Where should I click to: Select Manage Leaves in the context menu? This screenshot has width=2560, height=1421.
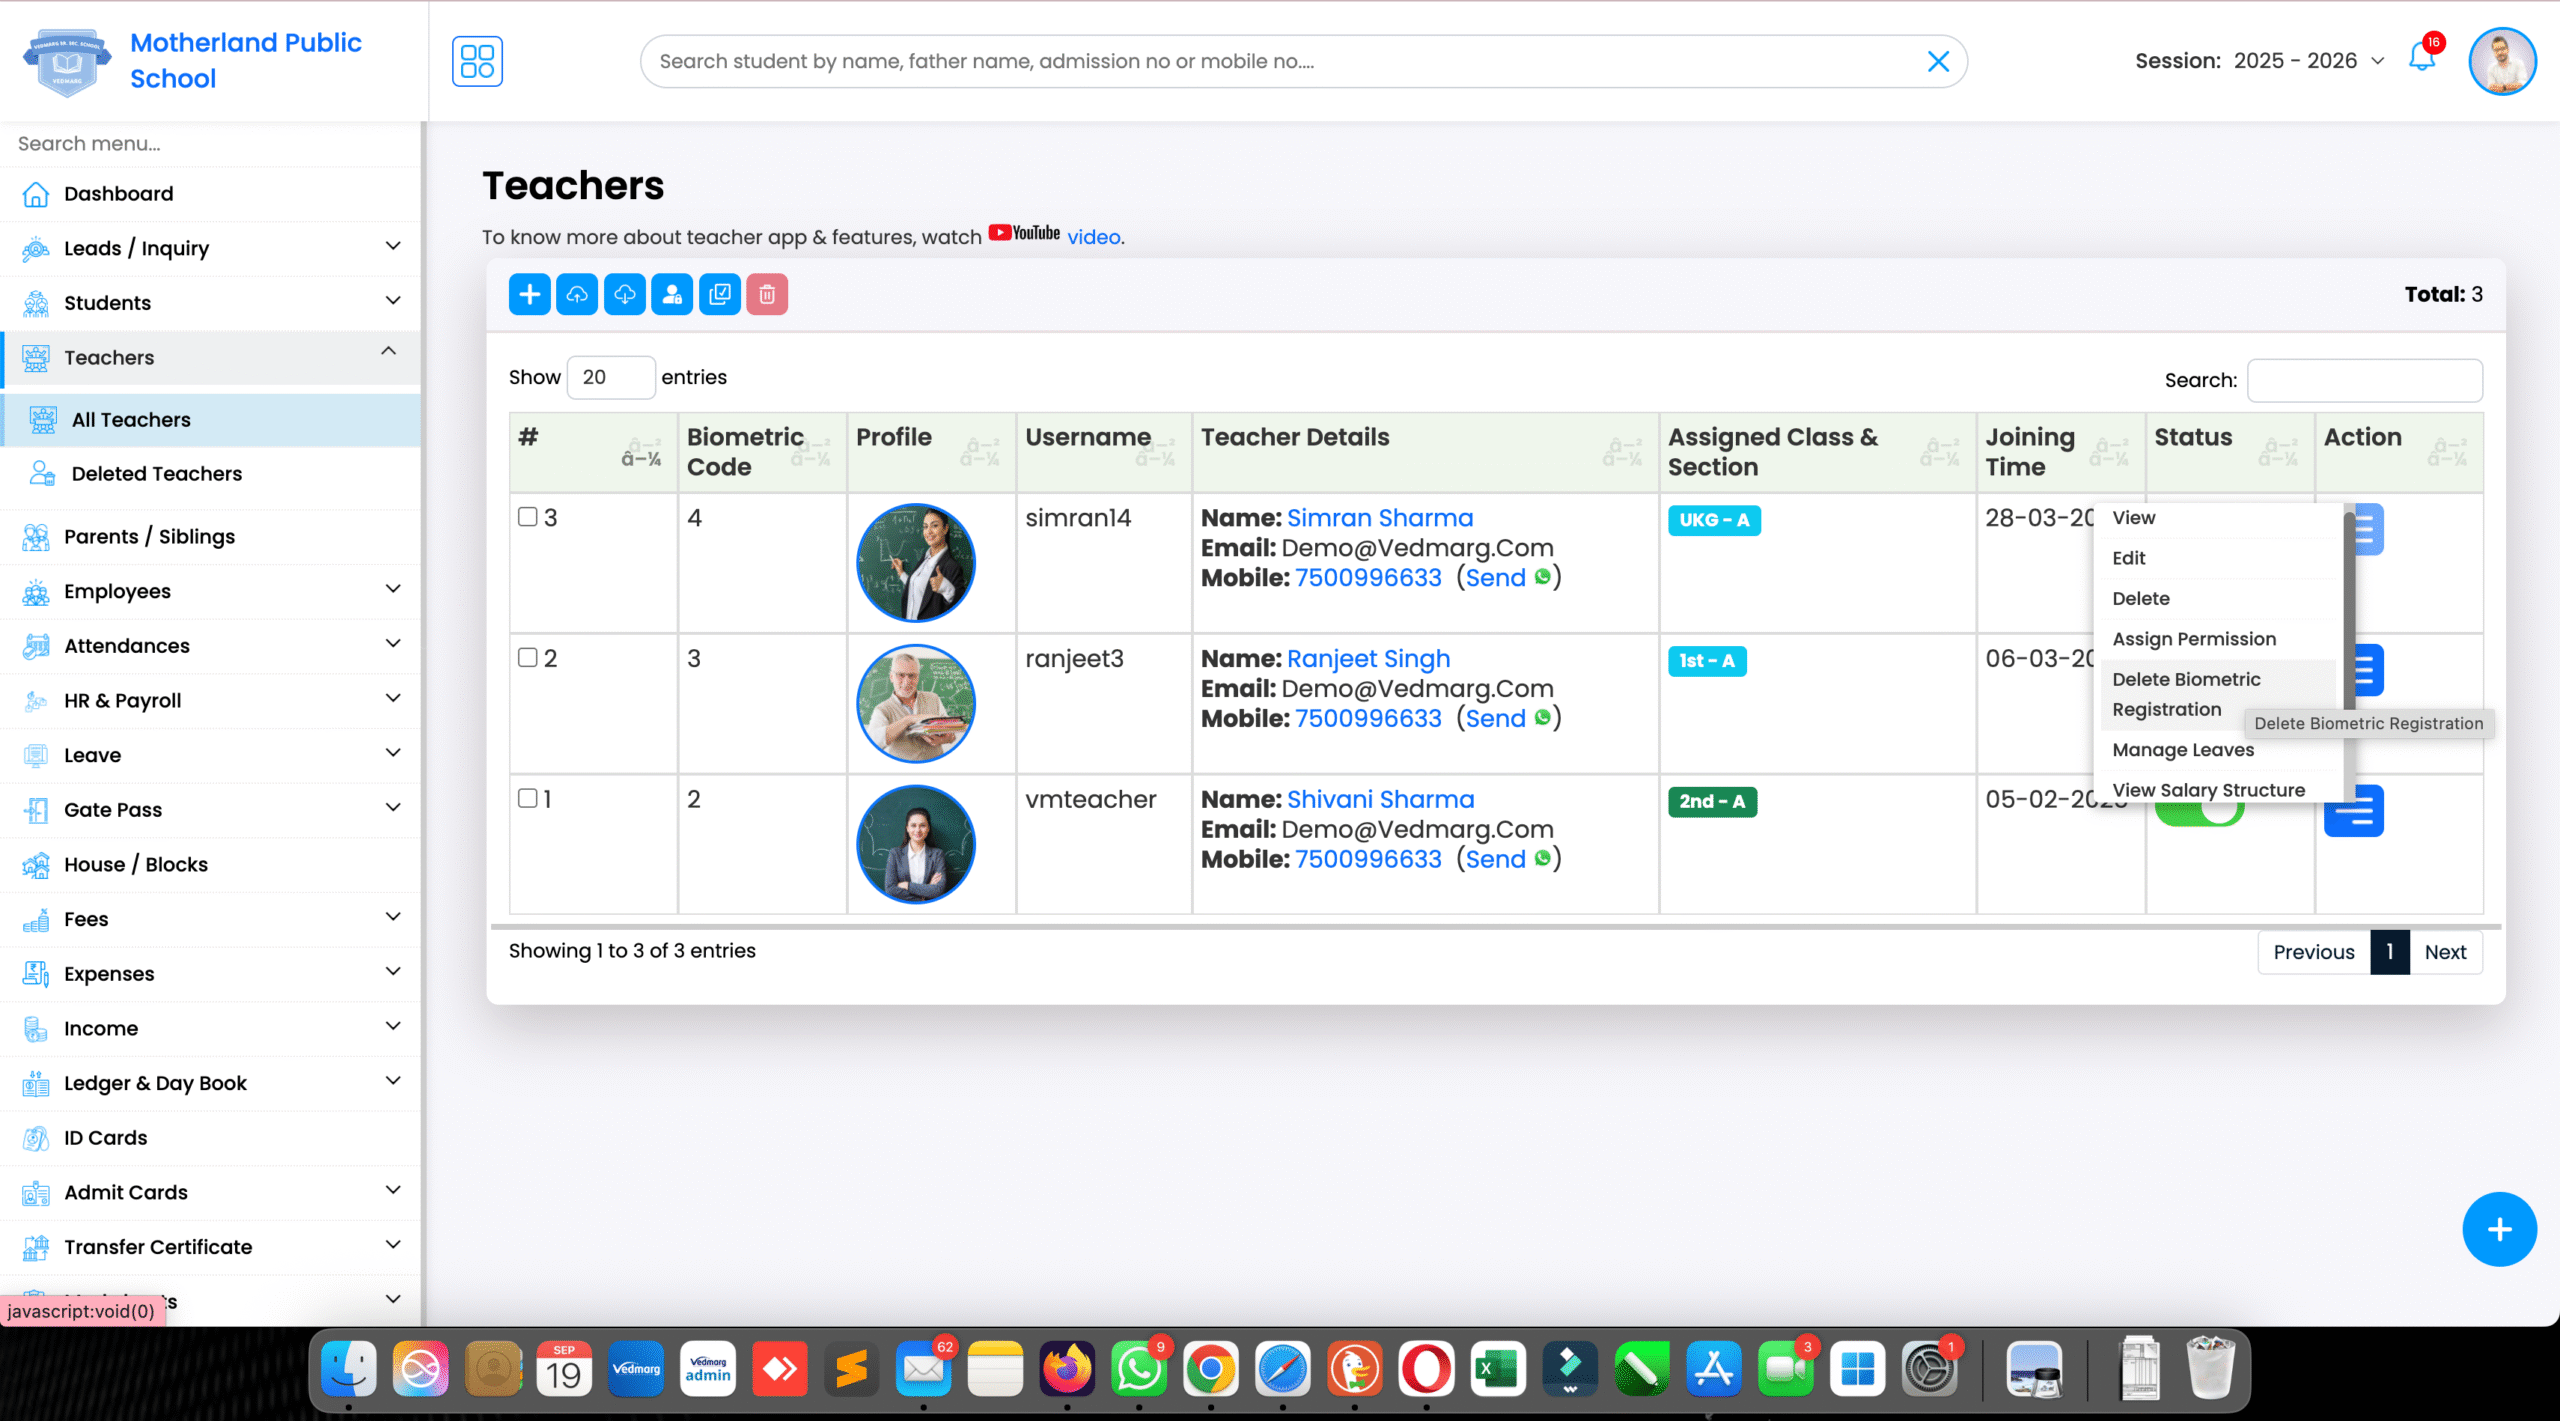click(2182, 750)
